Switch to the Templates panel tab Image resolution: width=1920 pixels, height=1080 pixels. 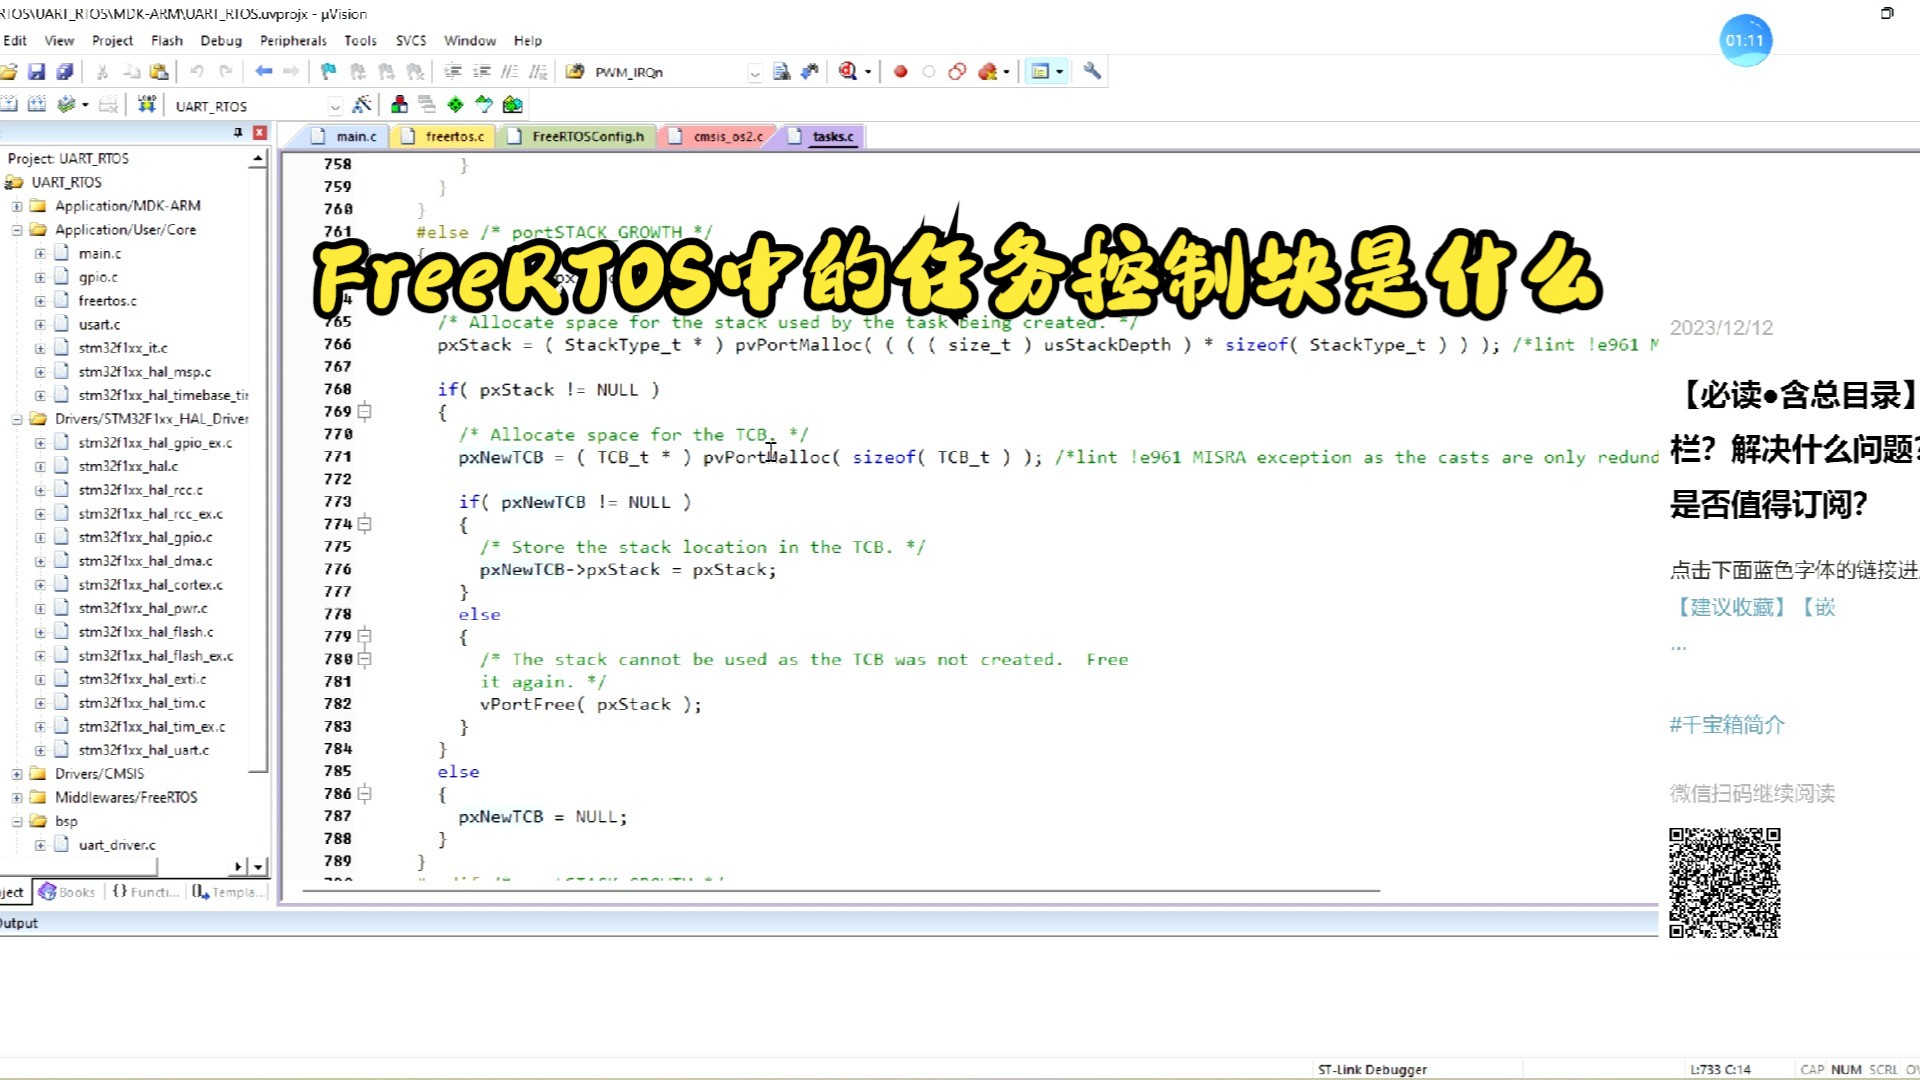230,892
